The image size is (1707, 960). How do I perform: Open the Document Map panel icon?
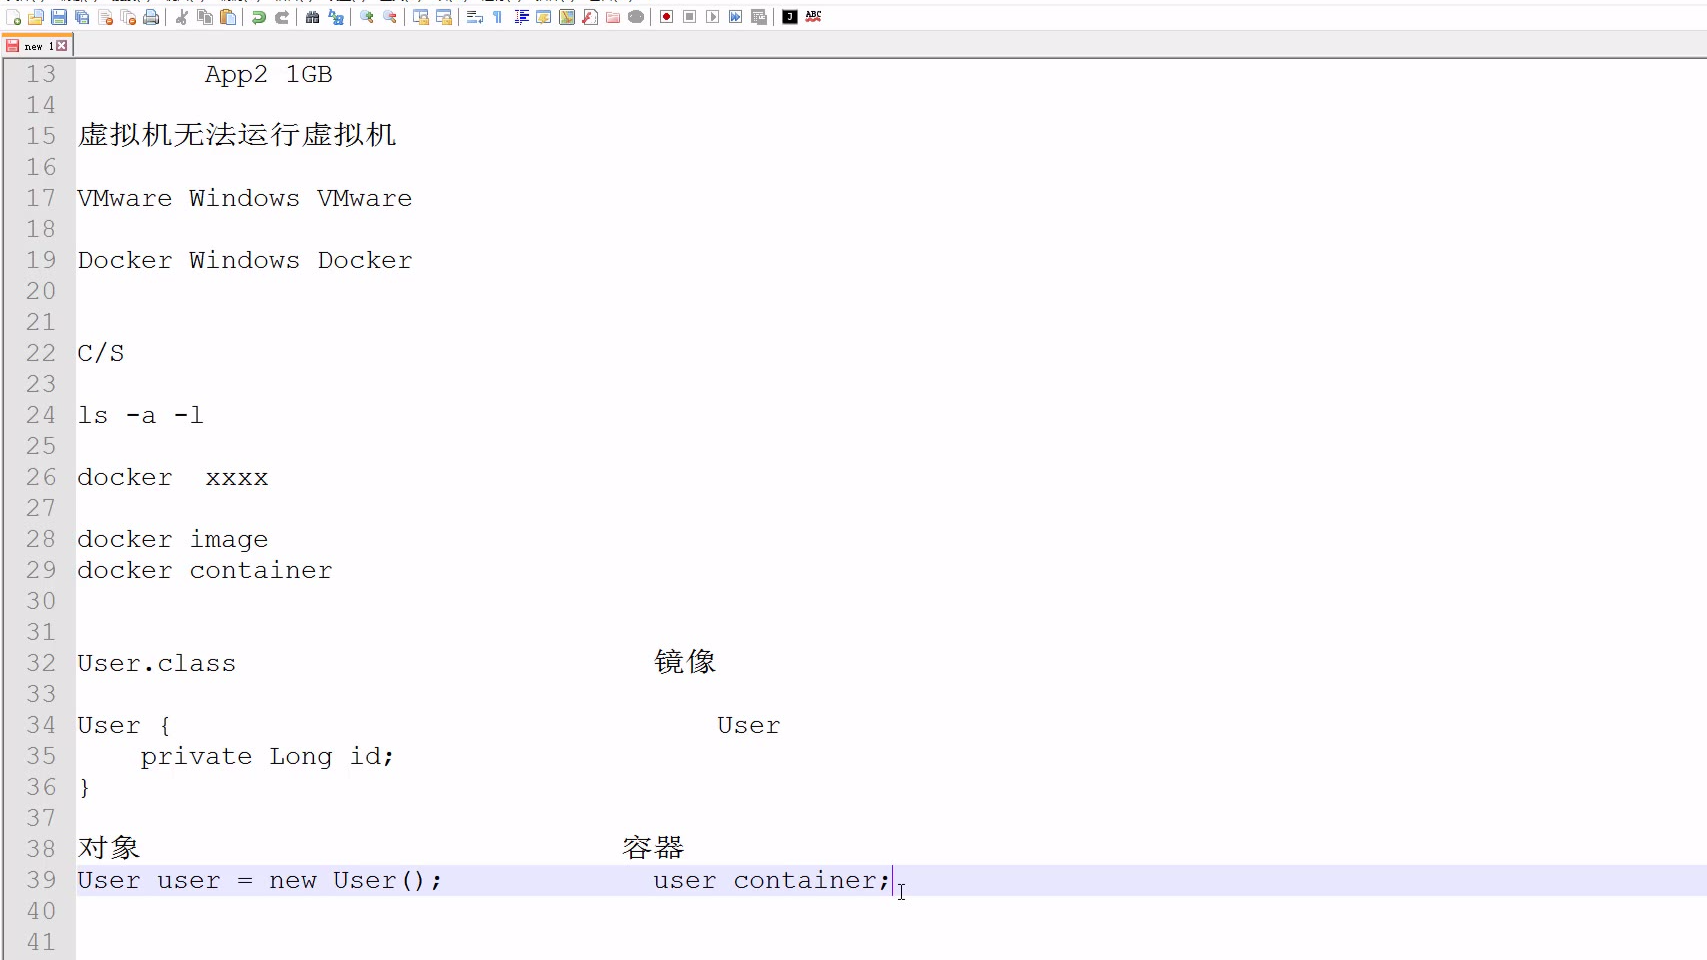pyautogui.click(x=567, y=17)
